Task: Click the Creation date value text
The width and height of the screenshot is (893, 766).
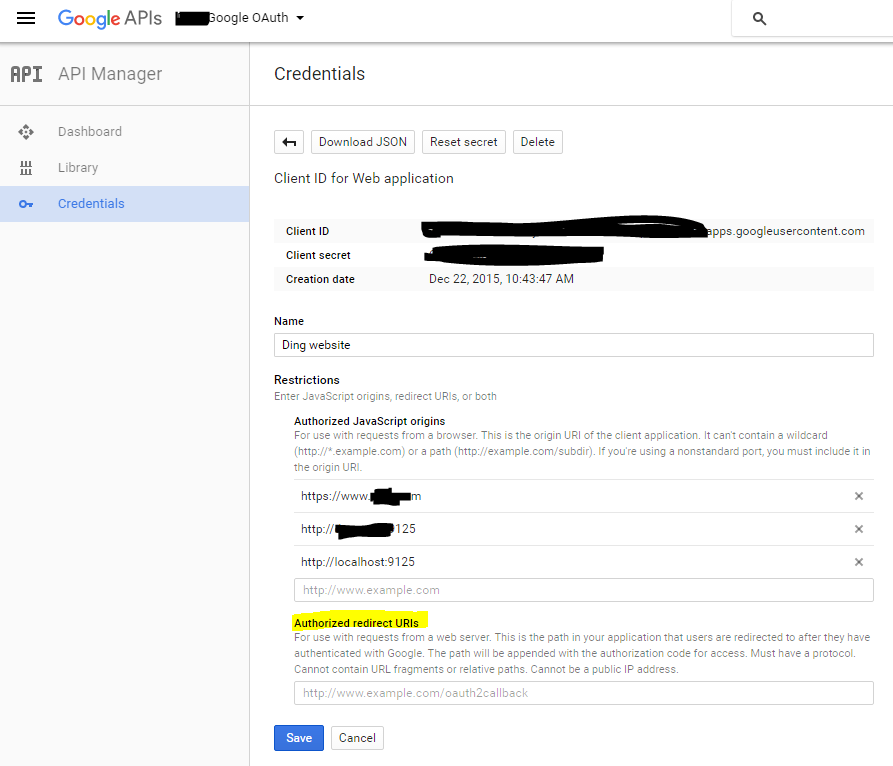Action: click(501, 279)
